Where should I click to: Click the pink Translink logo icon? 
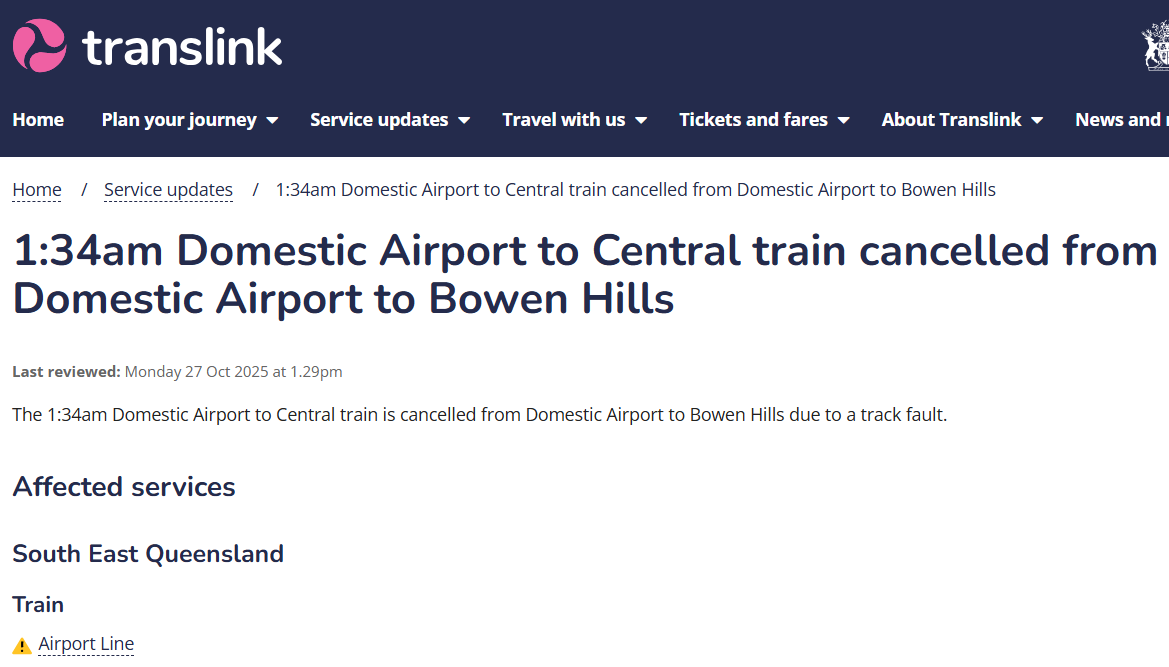[x=39, y=46]
